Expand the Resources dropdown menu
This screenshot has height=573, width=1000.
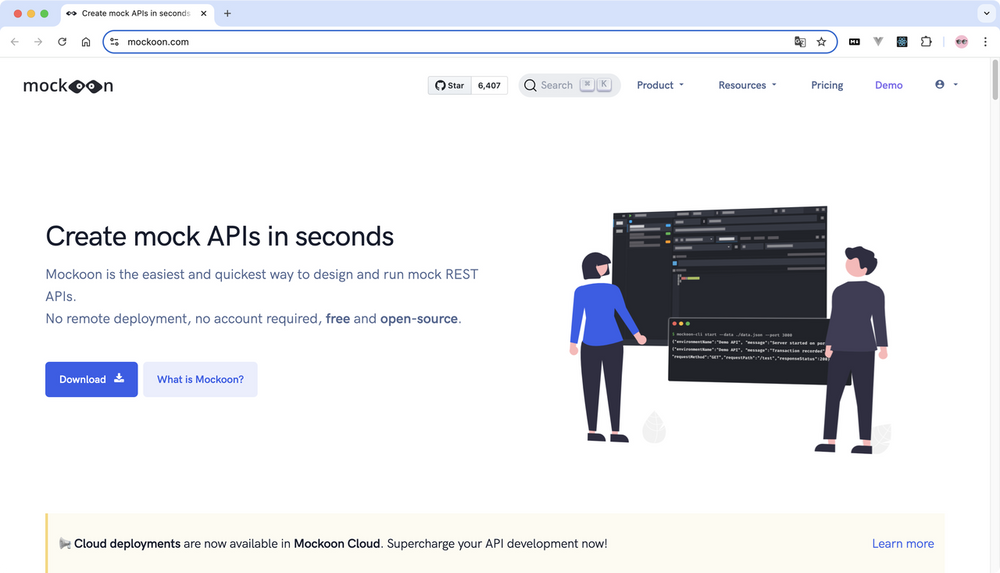coord(747,86)
